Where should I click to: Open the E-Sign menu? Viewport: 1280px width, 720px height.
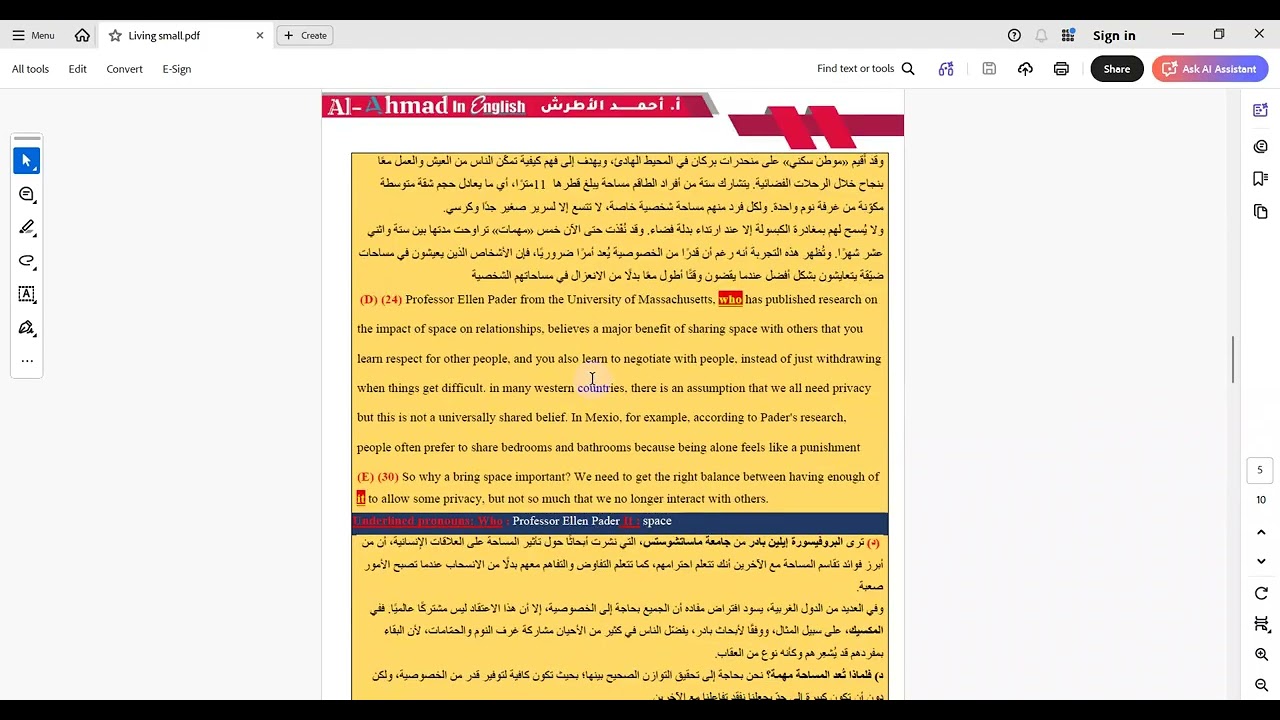point(177,69)
